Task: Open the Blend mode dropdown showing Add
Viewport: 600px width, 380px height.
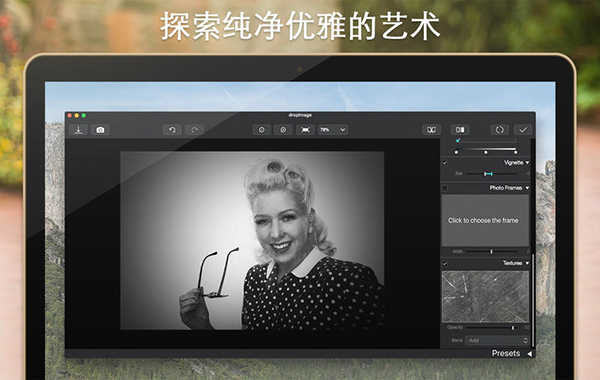Action: pos(497,340)
